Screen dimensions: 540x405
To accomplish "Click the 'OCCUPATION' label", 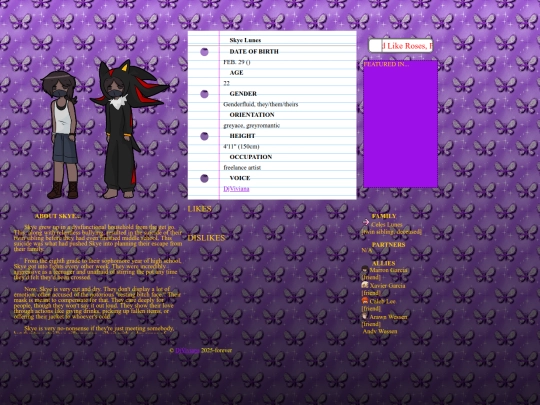I will (x=251, y=157).
